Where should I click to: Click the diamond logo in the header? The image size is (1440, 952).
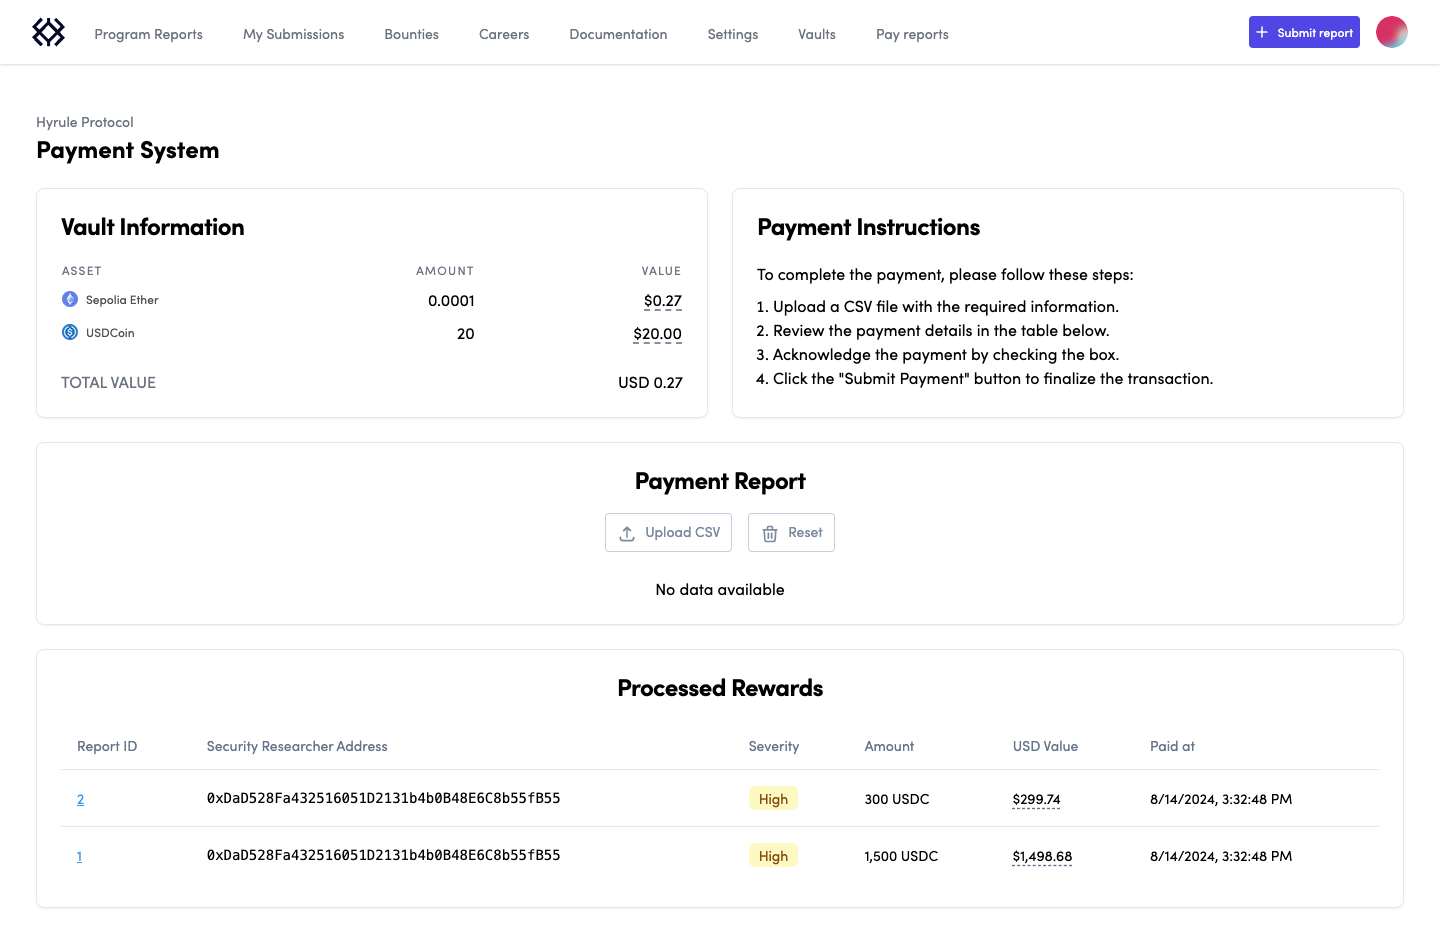(x=48, y=32)
